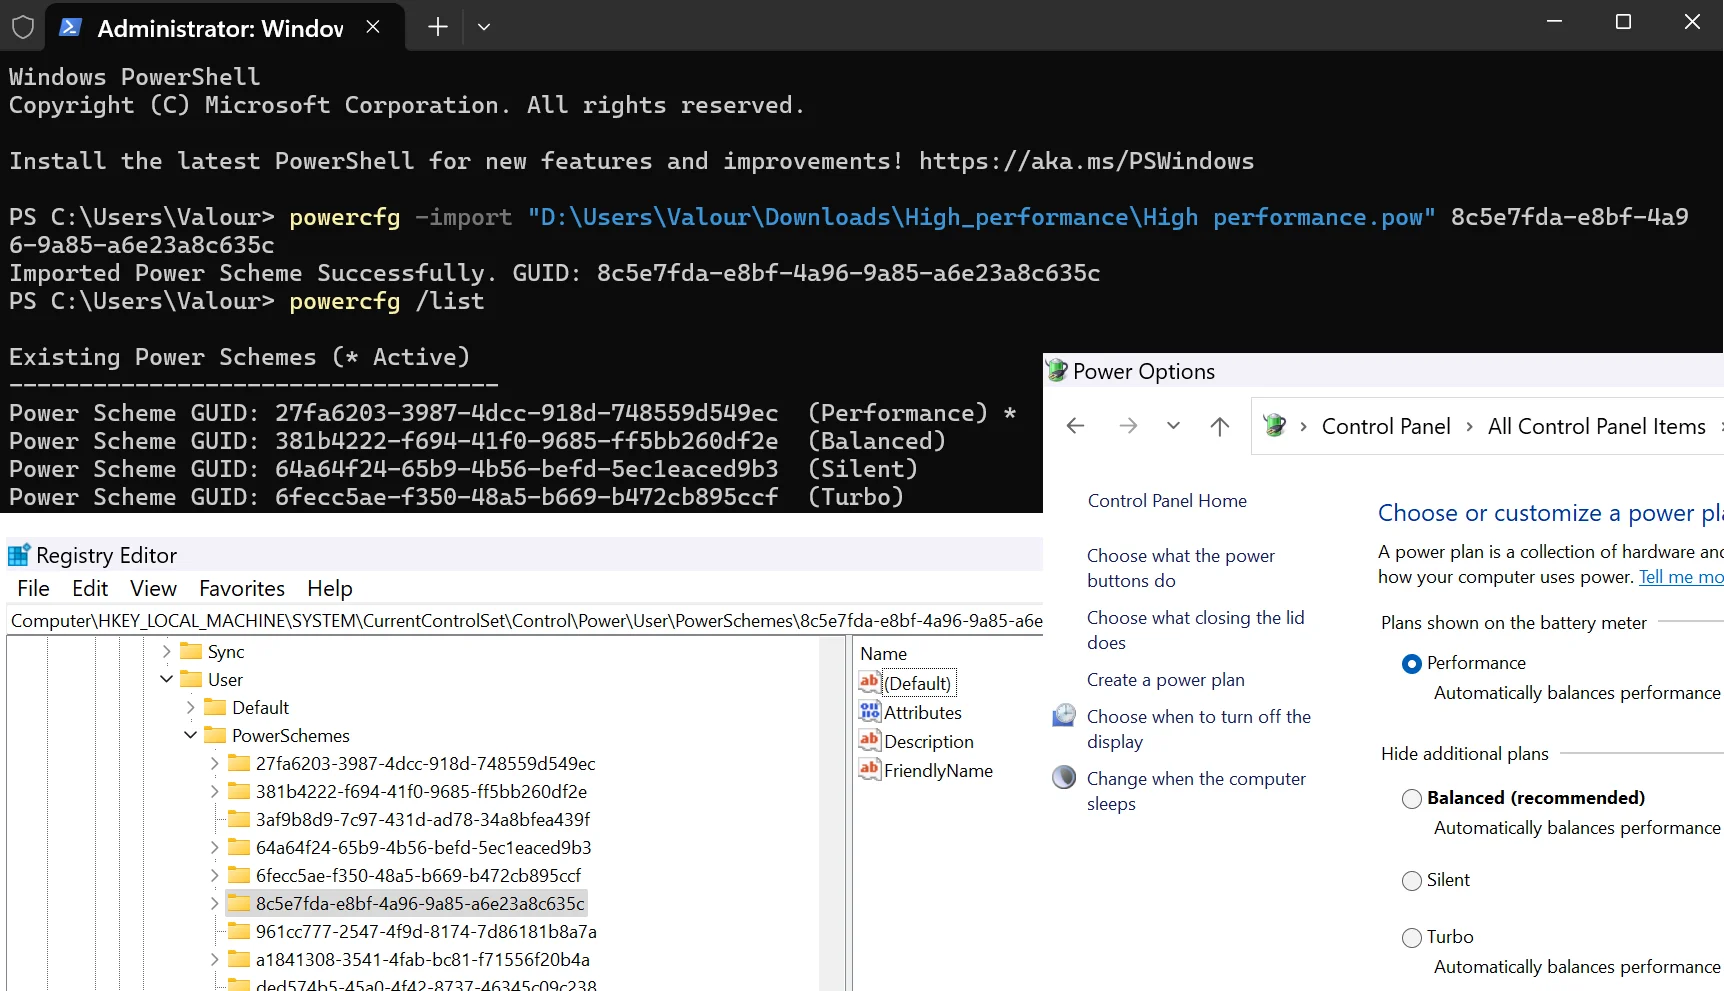The height and width of the screenshot is (991, 1724).
Task: Open the View menu in Registry Editor
Action: coord(153,588)
